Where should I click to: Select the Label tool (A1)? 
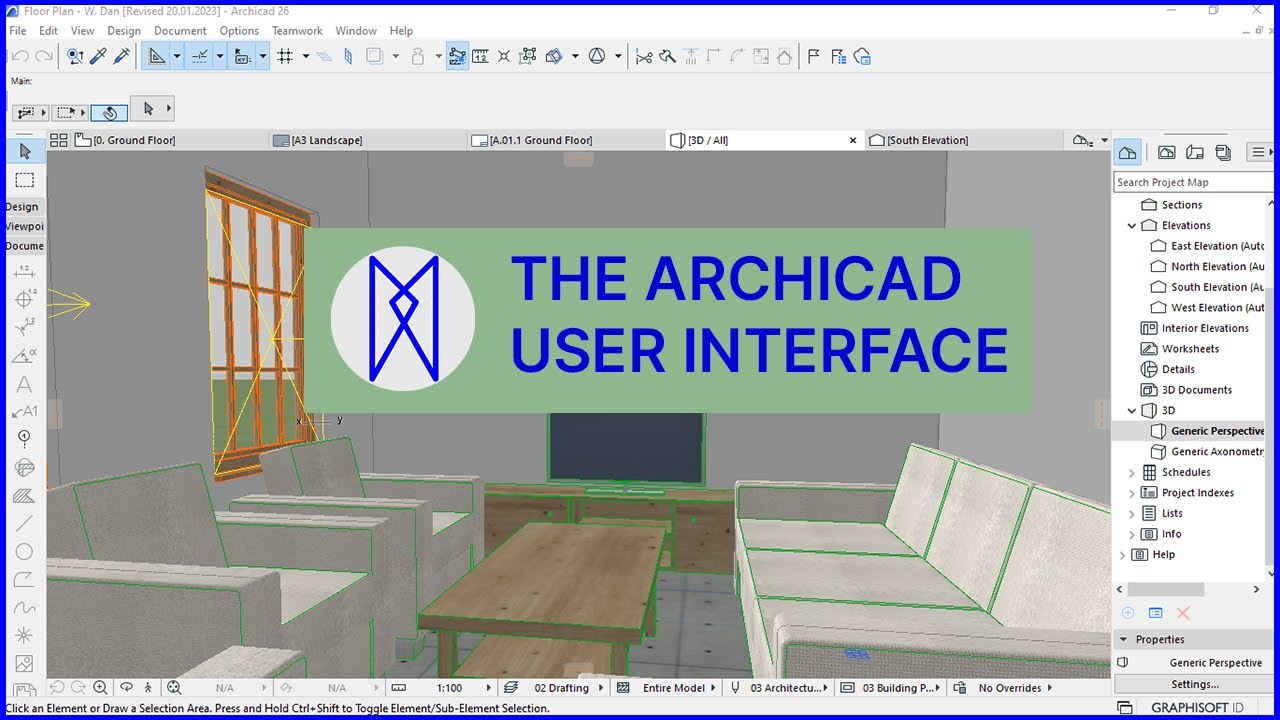point(24,411)
